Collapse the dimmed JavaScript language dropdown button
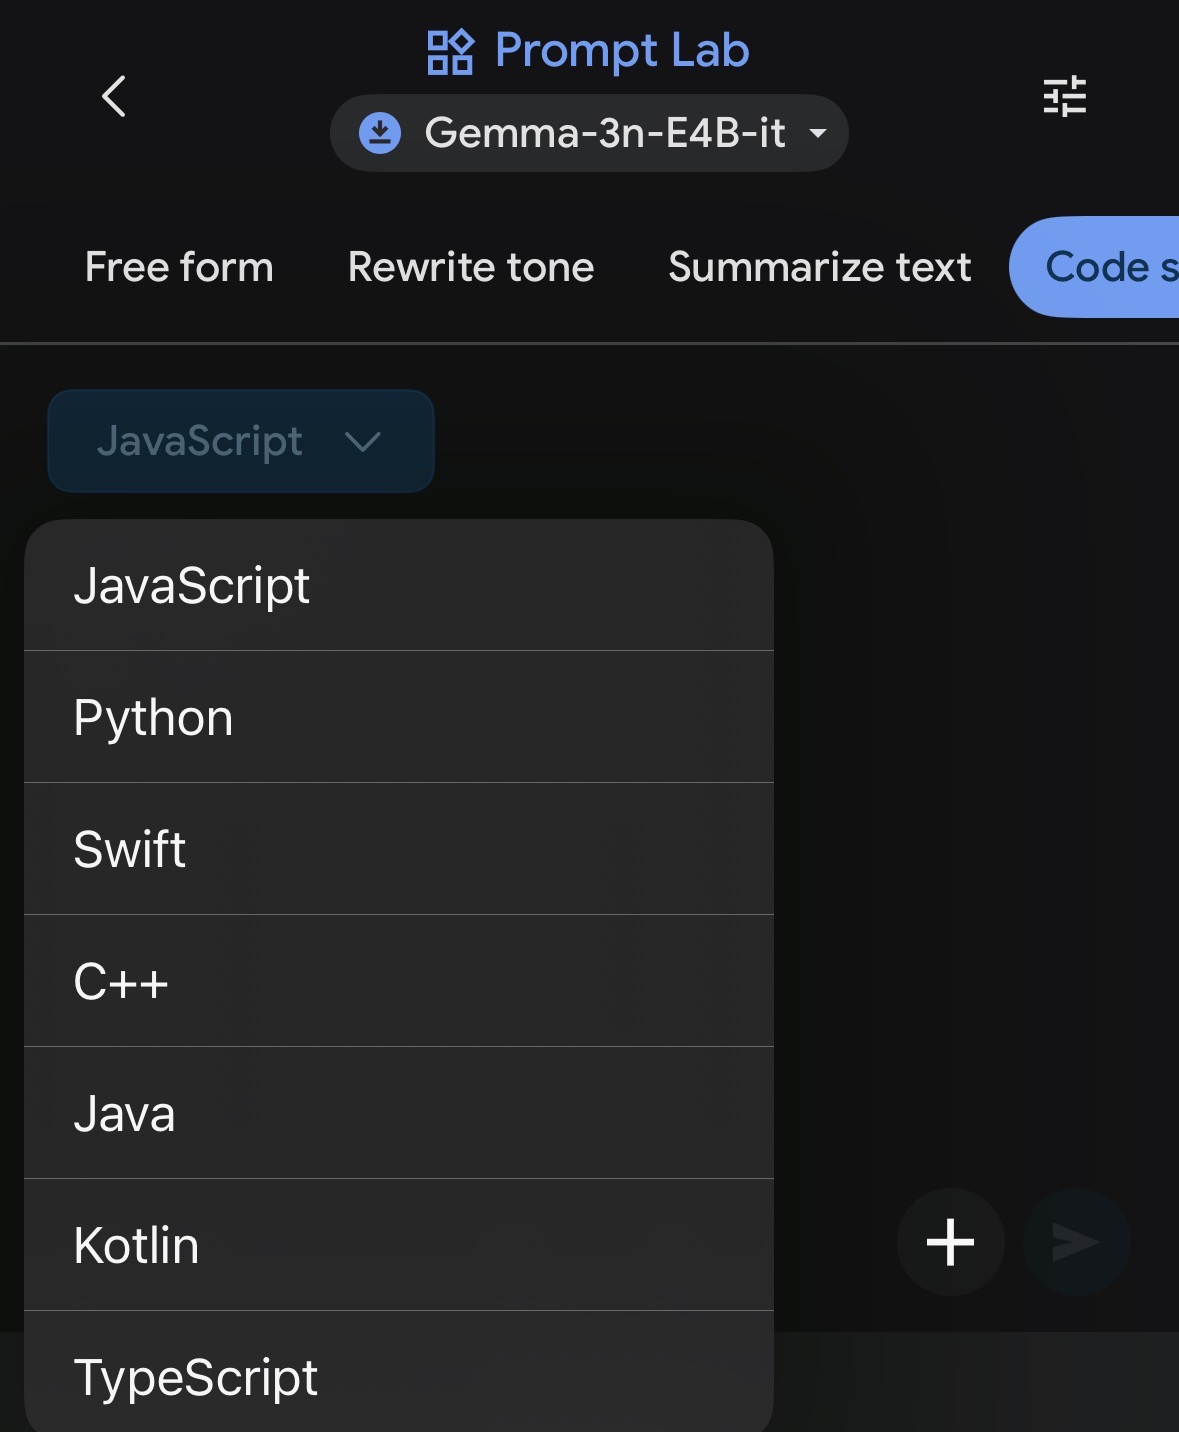Screen dimensions: 1179x1432 [240, 441]
